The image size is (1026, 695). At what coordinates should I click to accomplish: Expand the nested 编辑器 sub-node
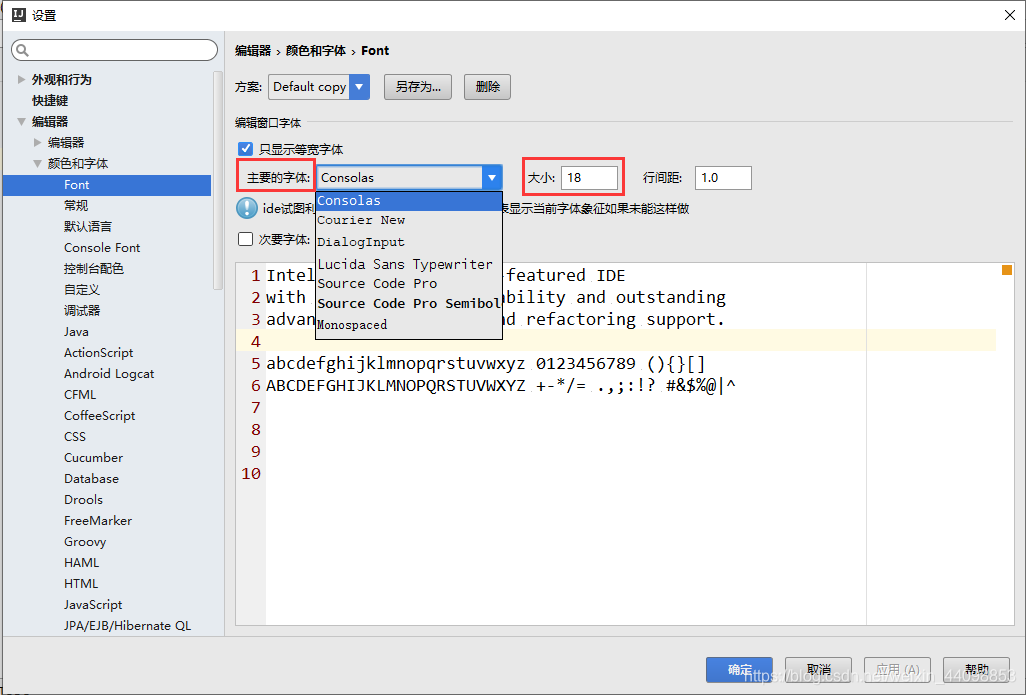pyautogui.click(x=37, y=142)
